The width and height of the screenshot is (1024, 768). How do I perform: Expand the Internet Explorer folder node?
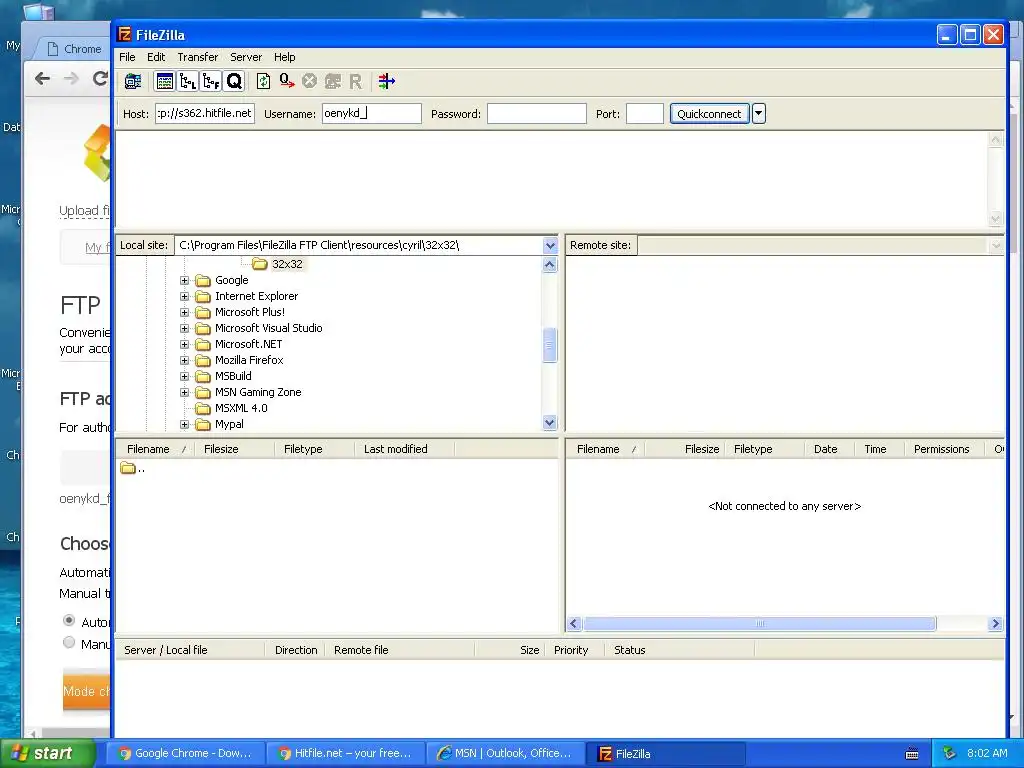[185, 296]
